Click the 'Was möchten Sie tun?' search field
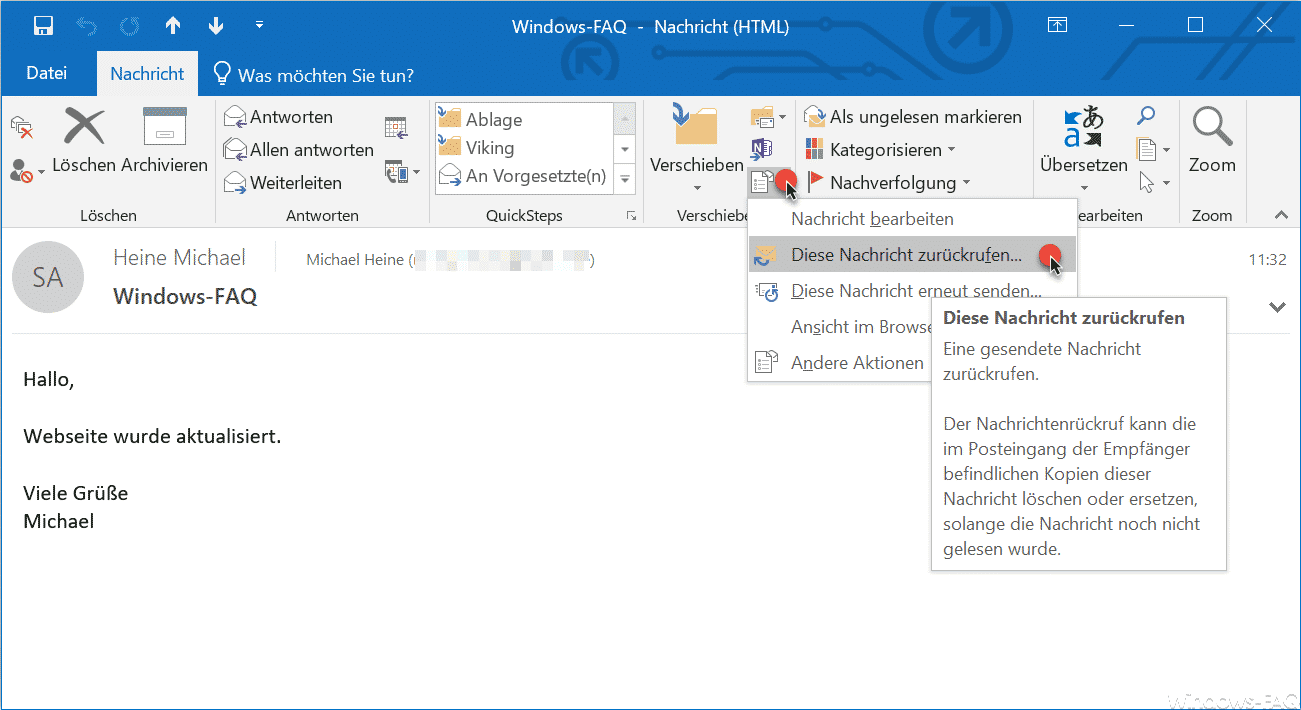This screenshot has width=1301, height=710. tap(313, 75)
